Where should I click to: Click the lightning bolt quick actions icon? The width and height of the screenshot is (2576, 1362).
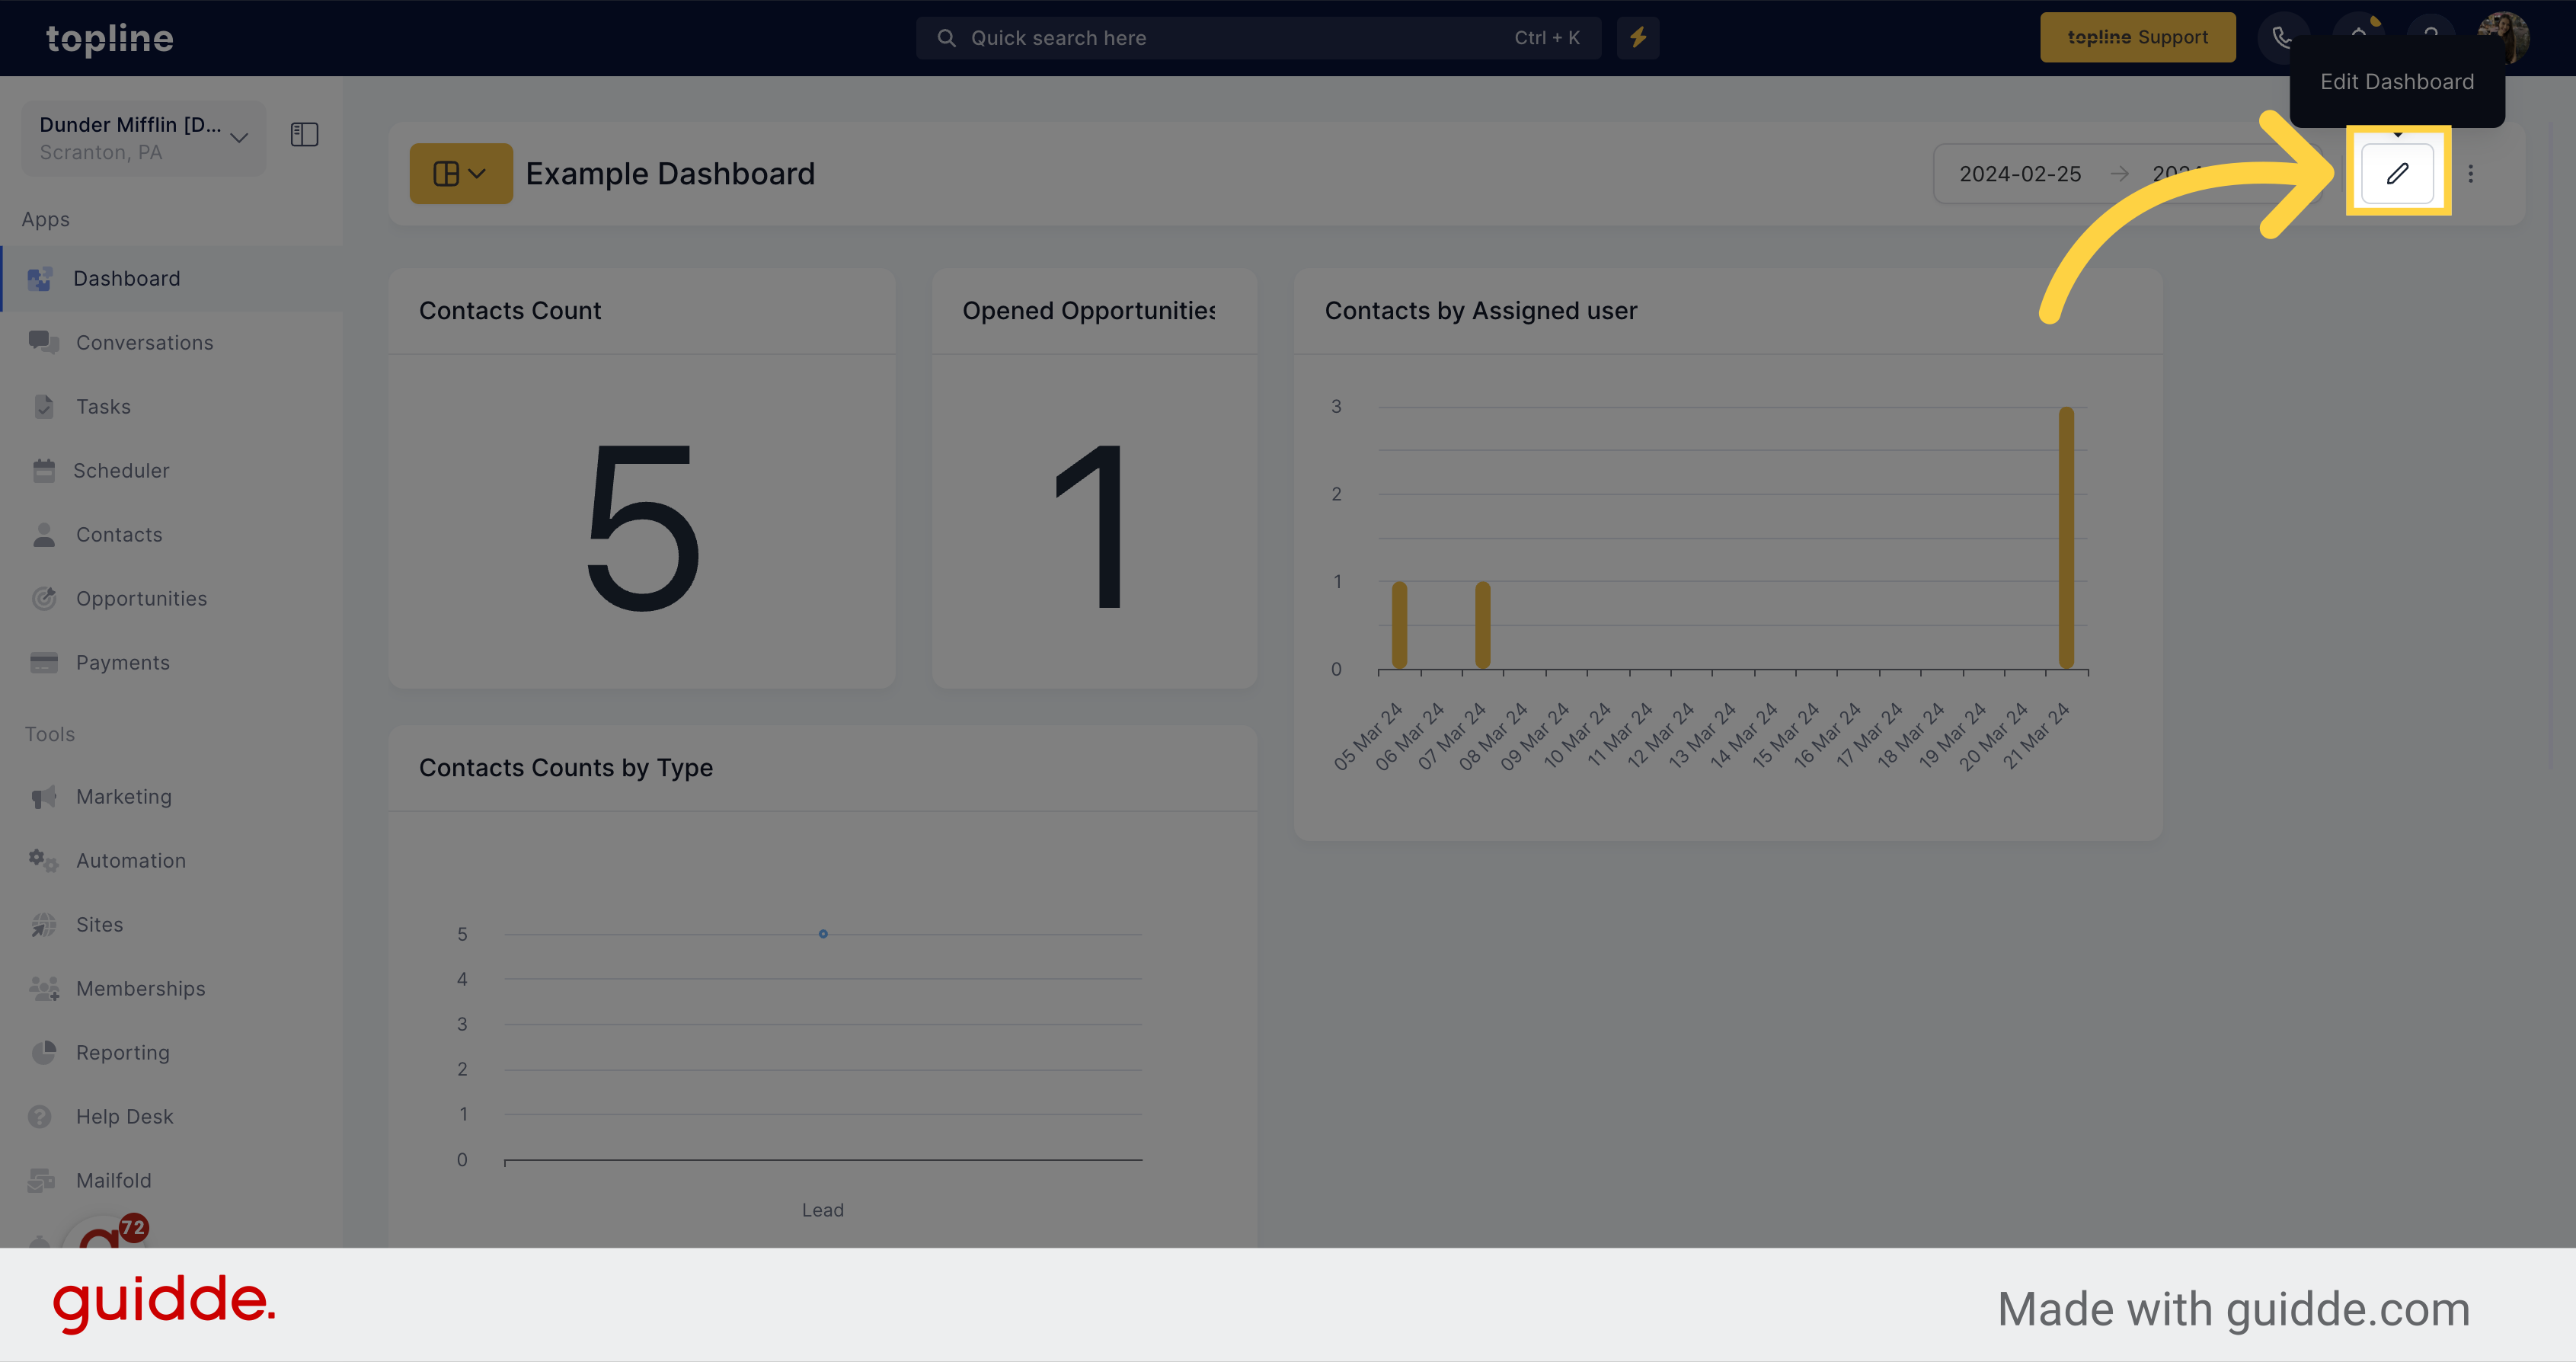tap(1638, 37)
